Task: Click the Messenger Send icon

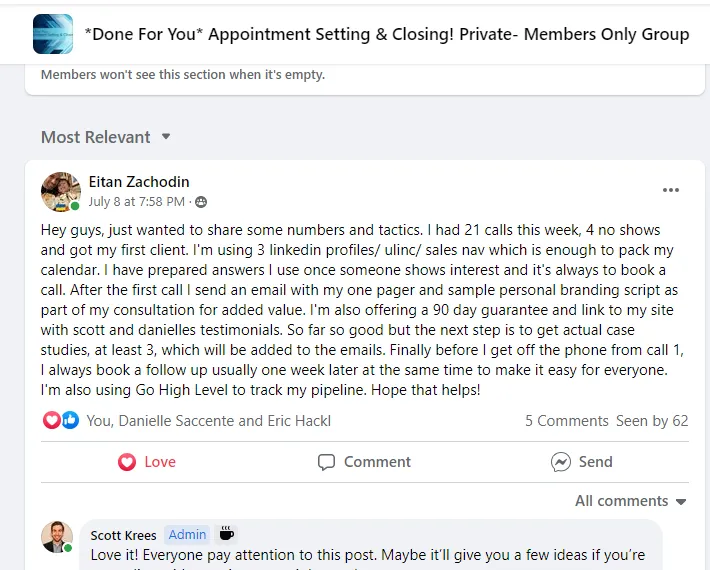Action: point(561,462)
